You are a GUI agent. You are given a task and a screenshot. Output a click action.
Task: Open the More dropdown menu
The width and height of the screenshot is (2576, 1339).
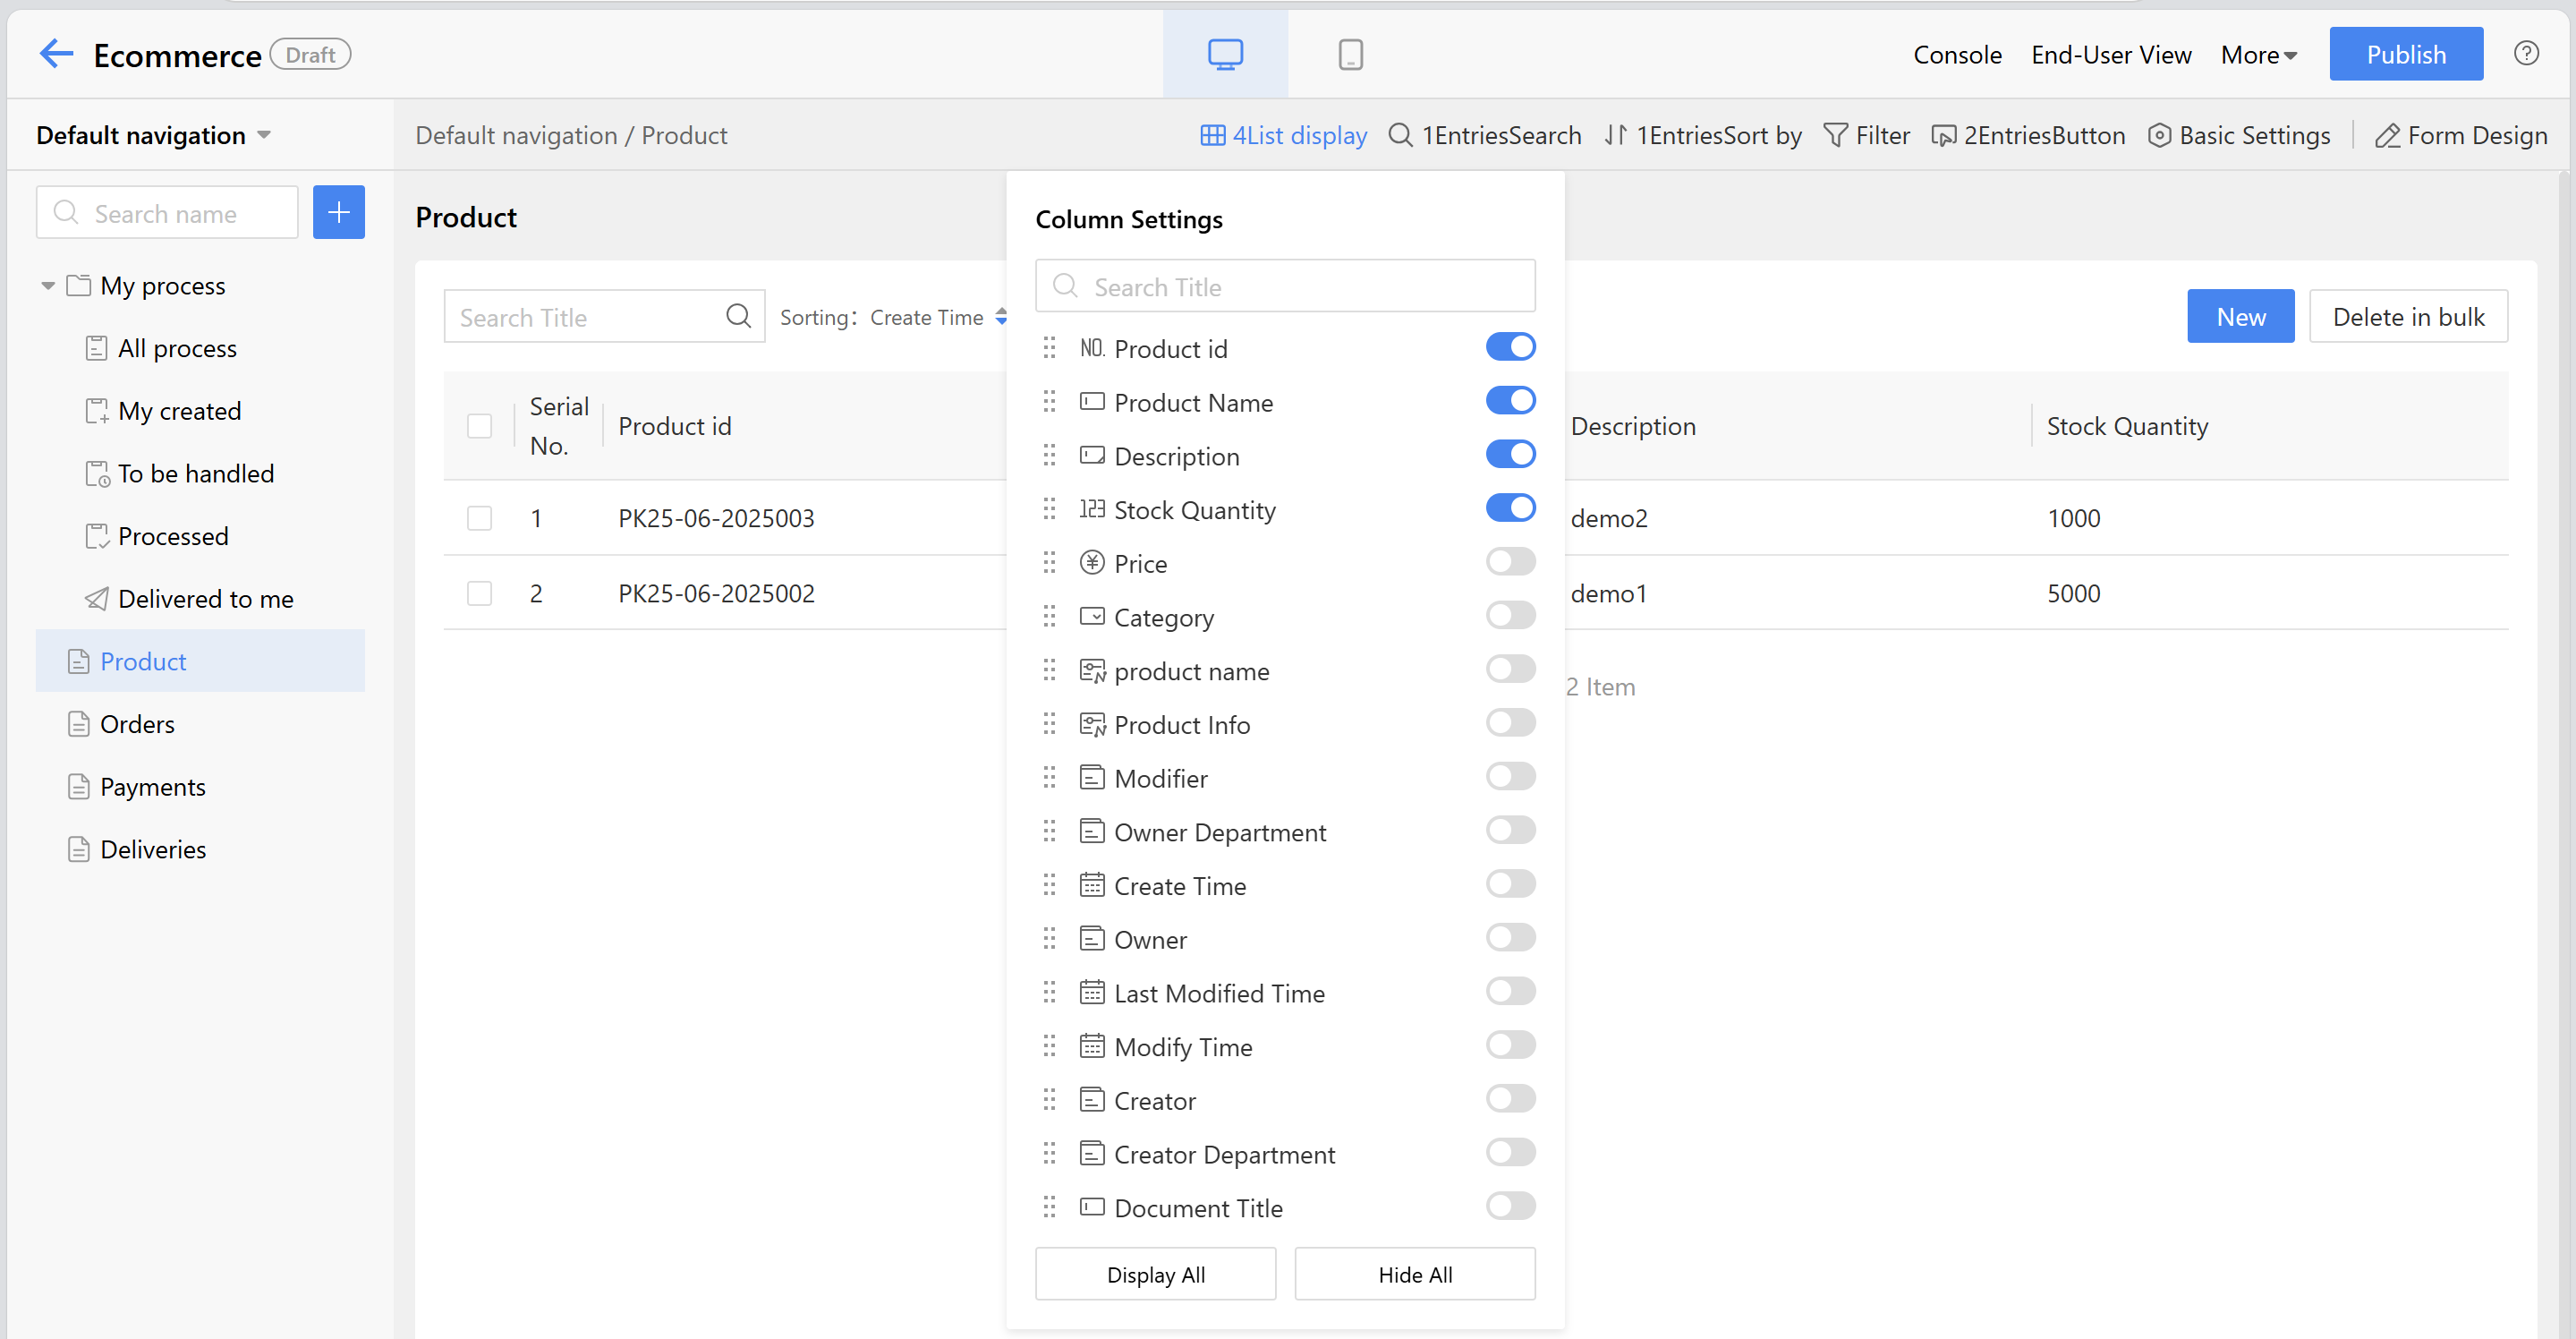(2258, 55)
